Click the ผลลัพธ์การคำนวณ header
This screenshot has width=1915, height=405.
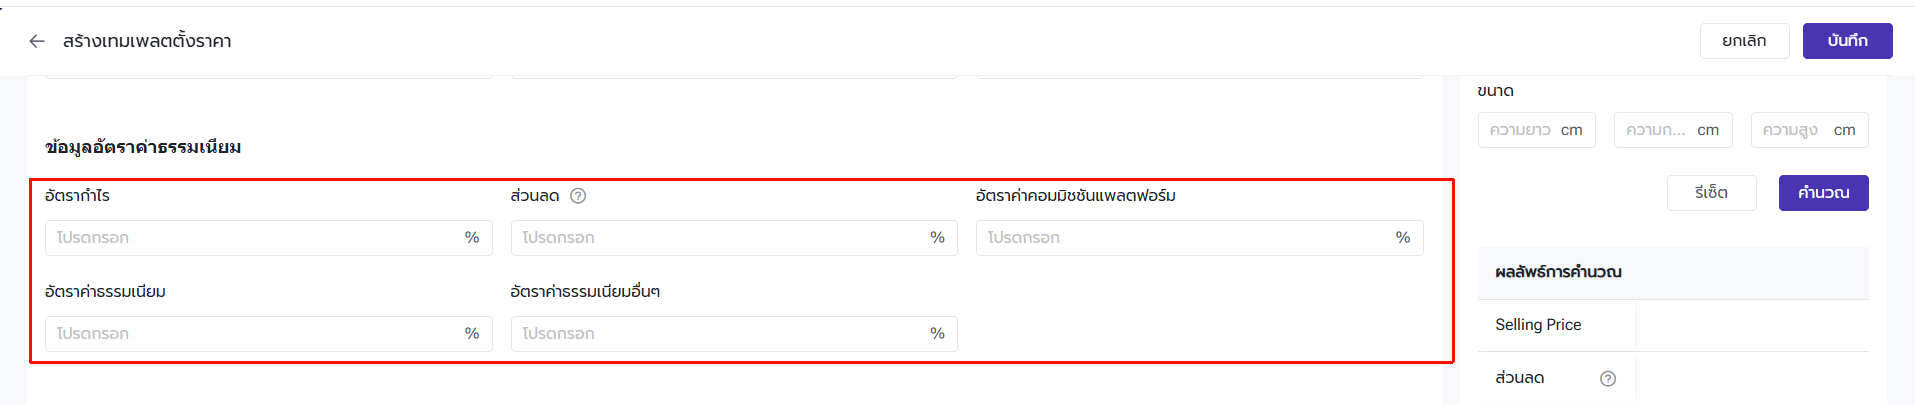(x=1558, y=272)
